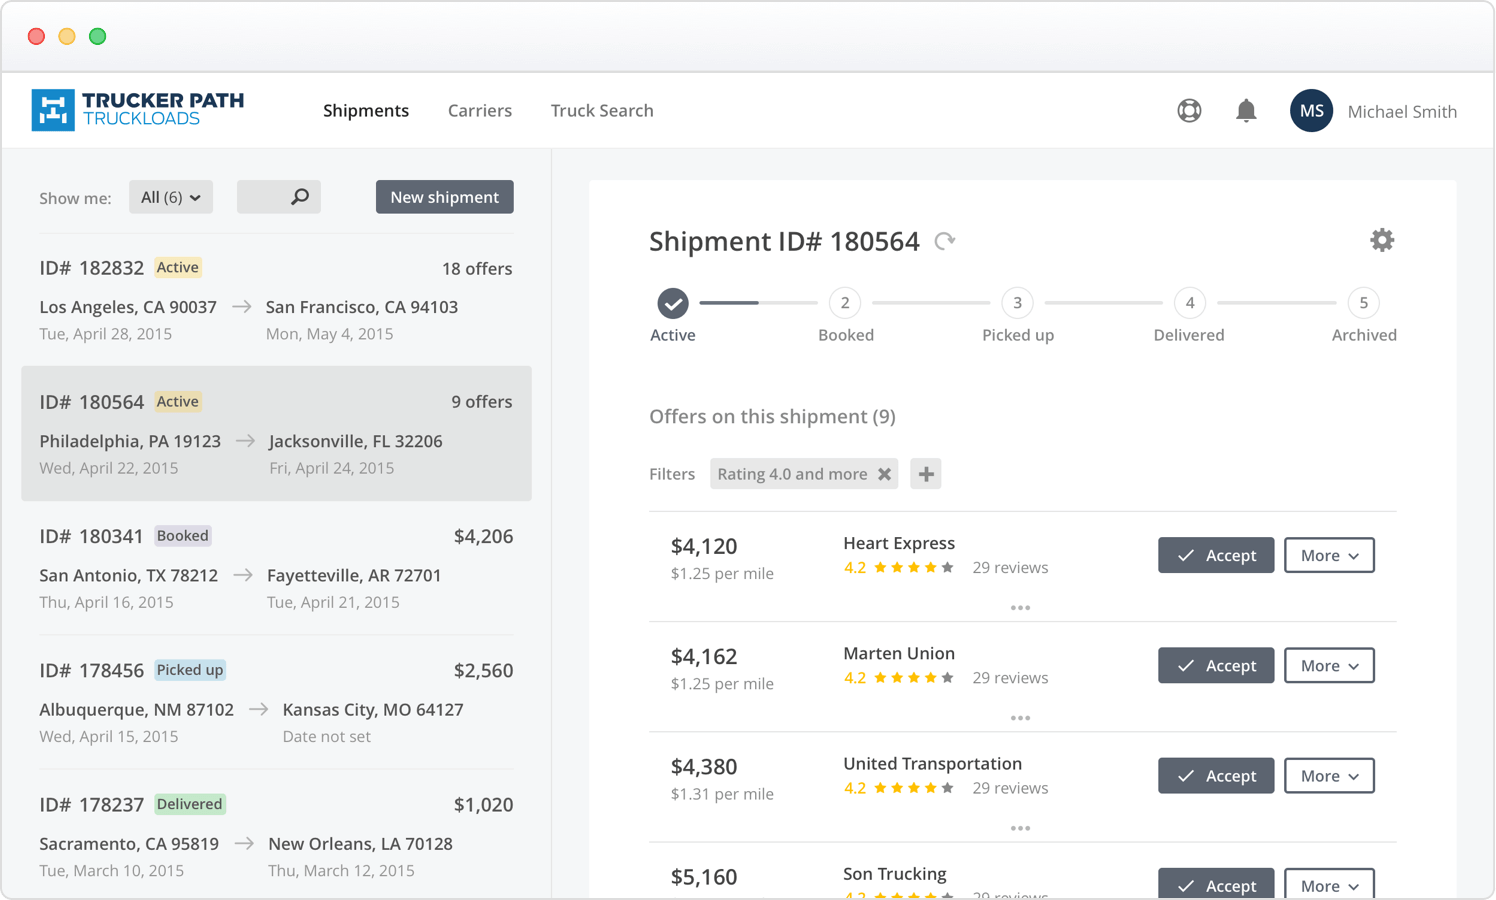Click Marten Union 29 reviews text
Image resolution: width=1496 pixels, height=900 pixels.
pos(1010,678)
